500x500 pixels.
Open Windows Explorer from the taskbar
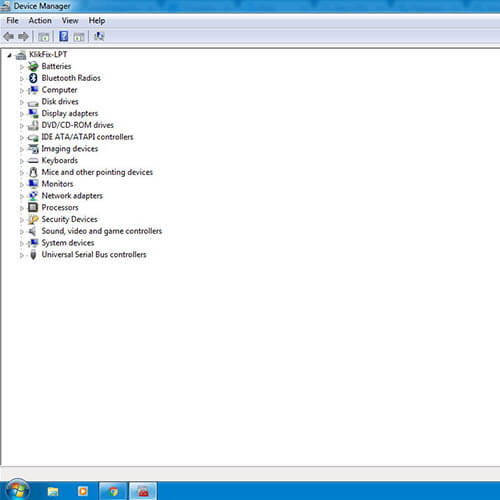53,491
